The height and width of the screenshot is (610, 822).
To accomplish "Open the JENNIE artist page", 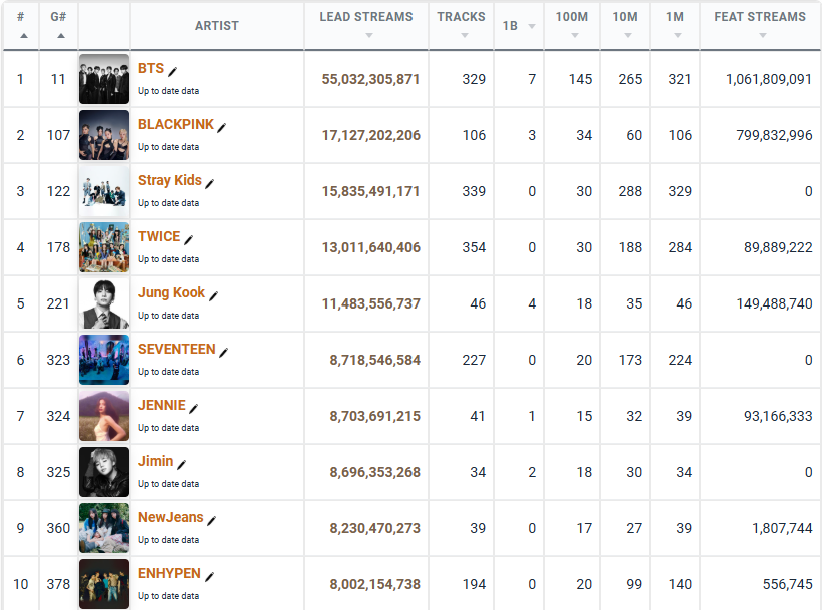I will click(x=162, y=406).
